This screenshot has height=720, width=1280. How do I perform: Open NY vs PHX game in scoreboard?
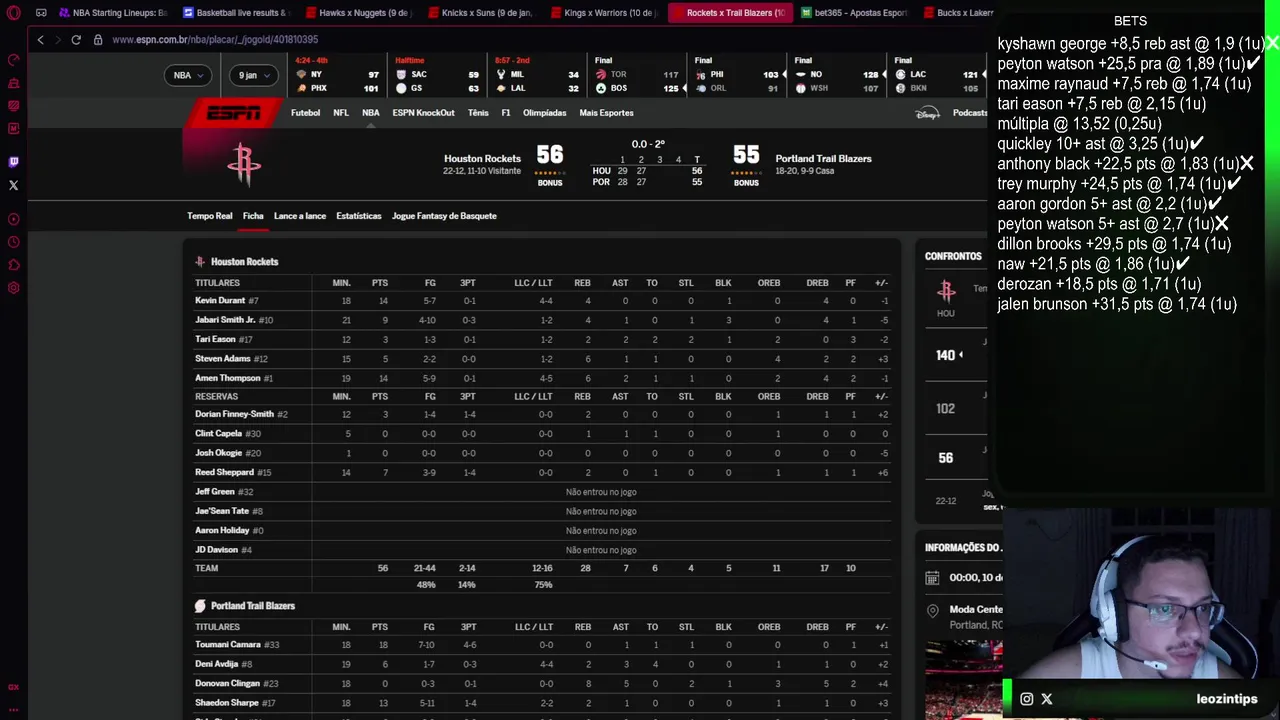pyautogui.click(x=337, y=75)
